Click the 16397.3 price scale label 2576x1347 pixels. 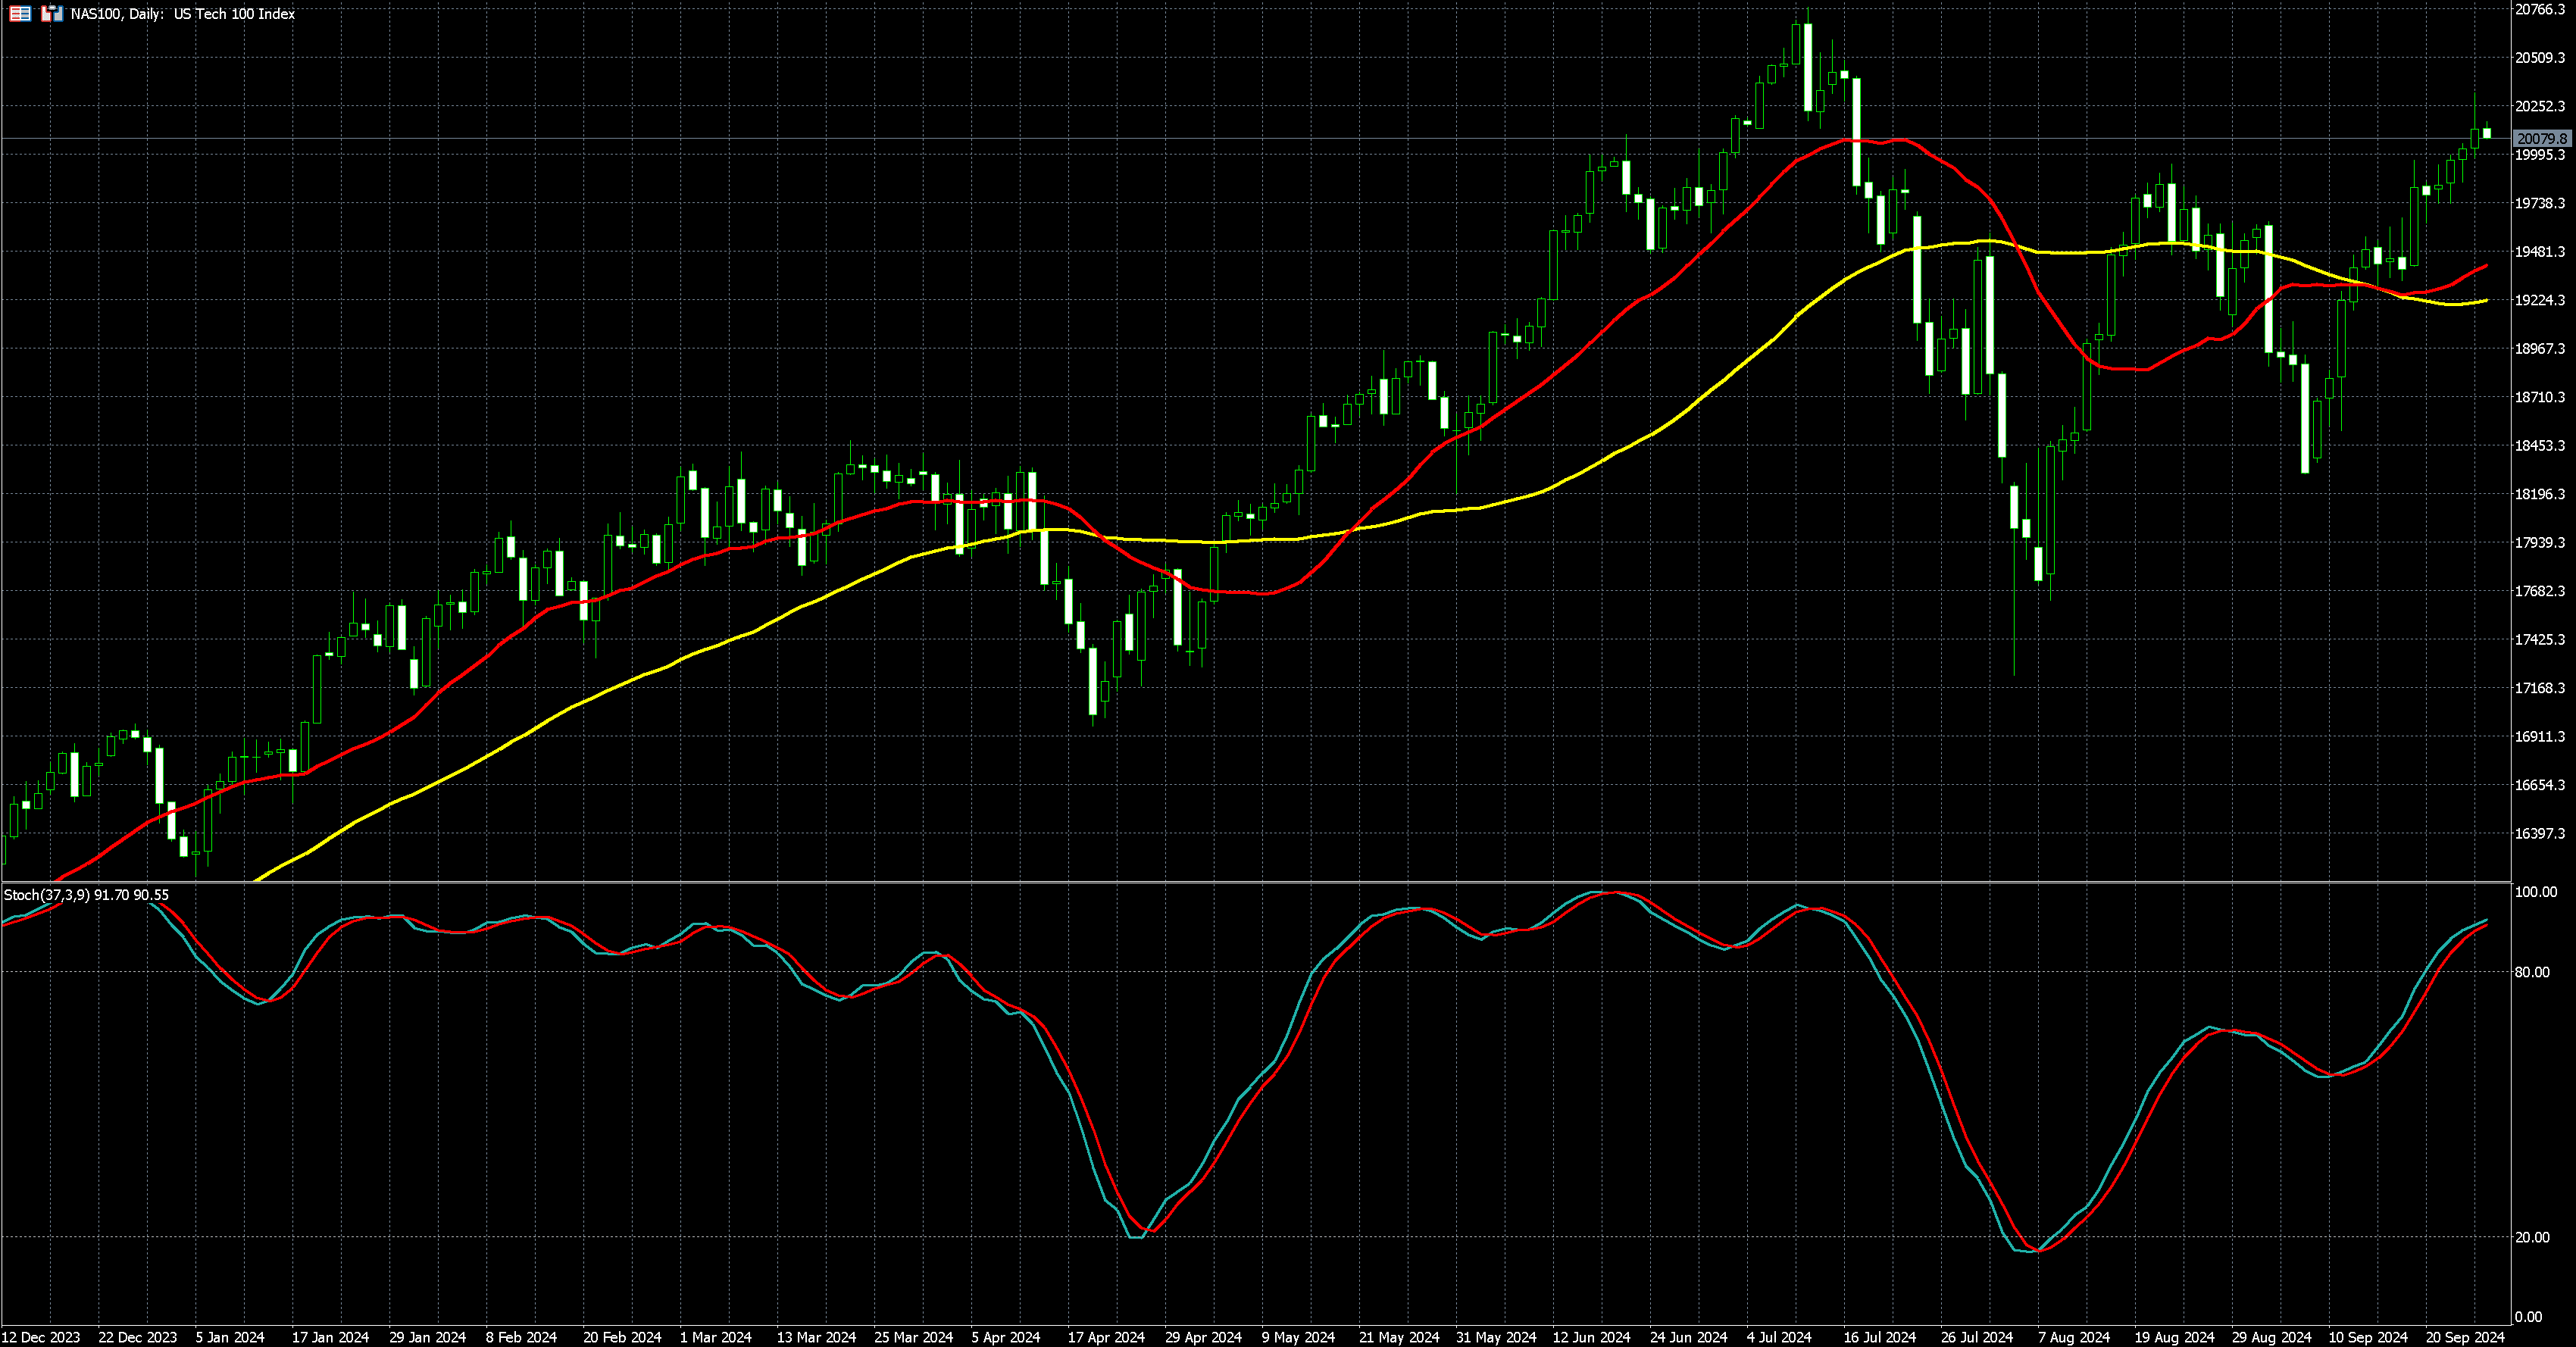point(2540,833)
